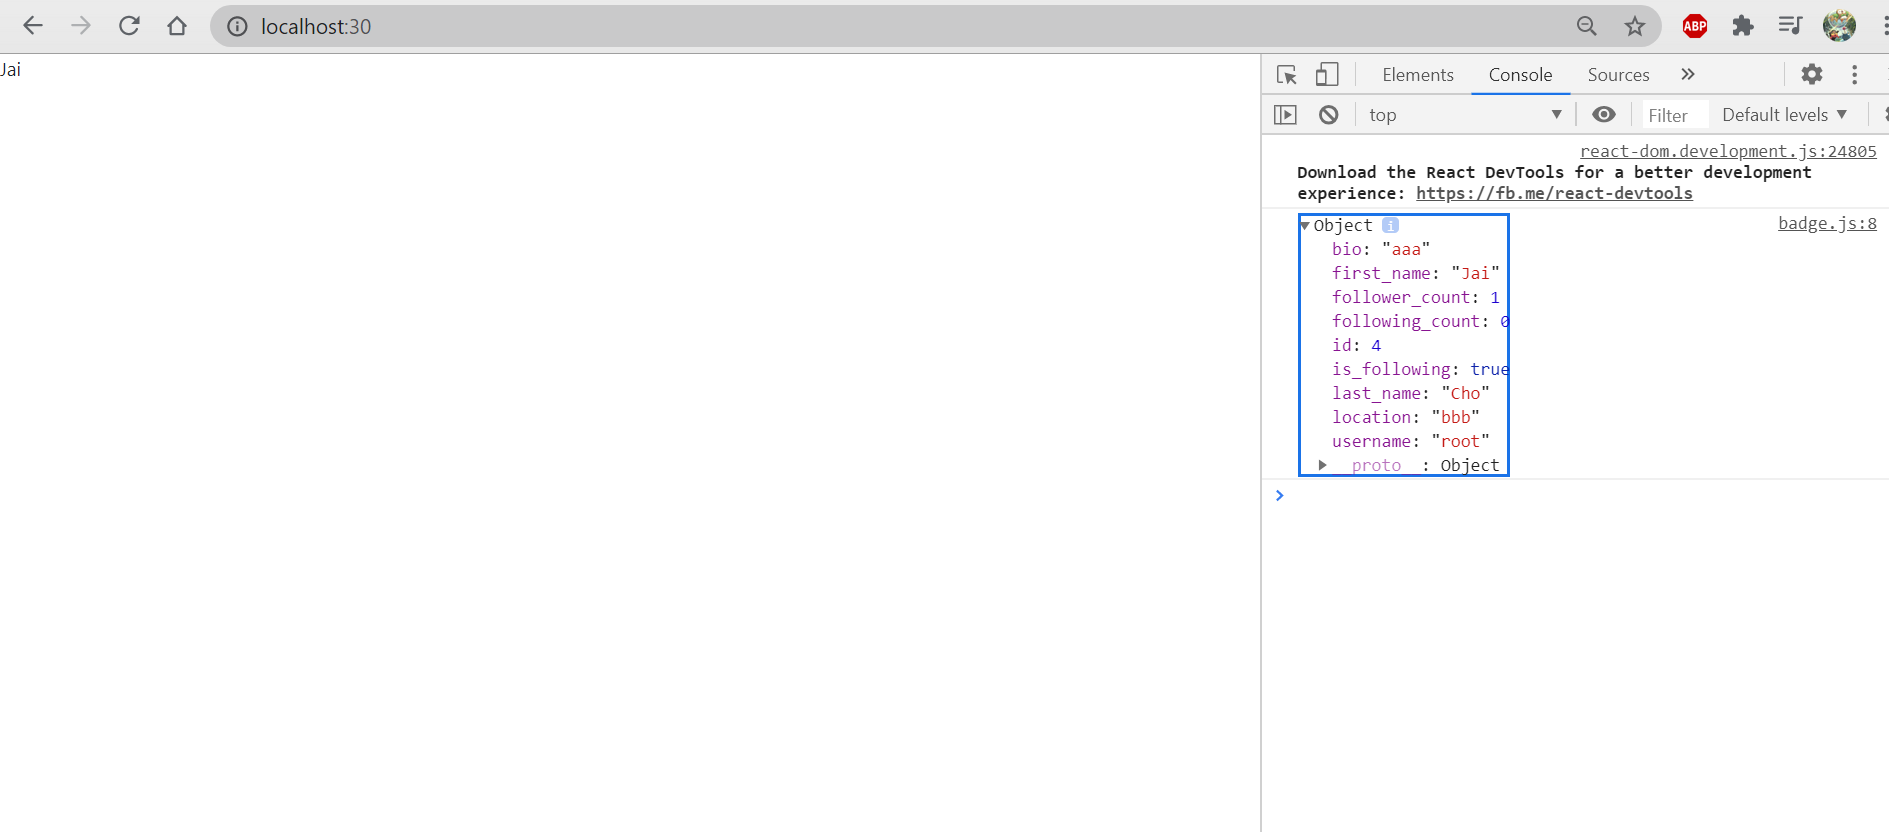Open react-dom.development.js:24805 source link
The image size is (1889, 832).
(1728, 151)
